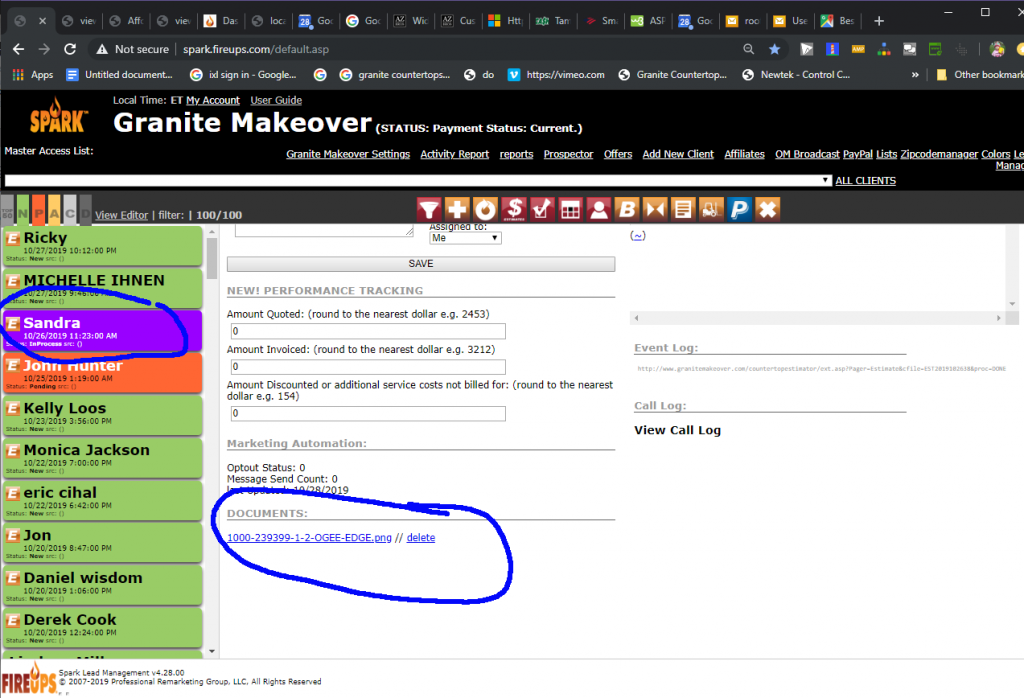
Task: Go back with the browser back arrow
Action: (x=18, y=49)
